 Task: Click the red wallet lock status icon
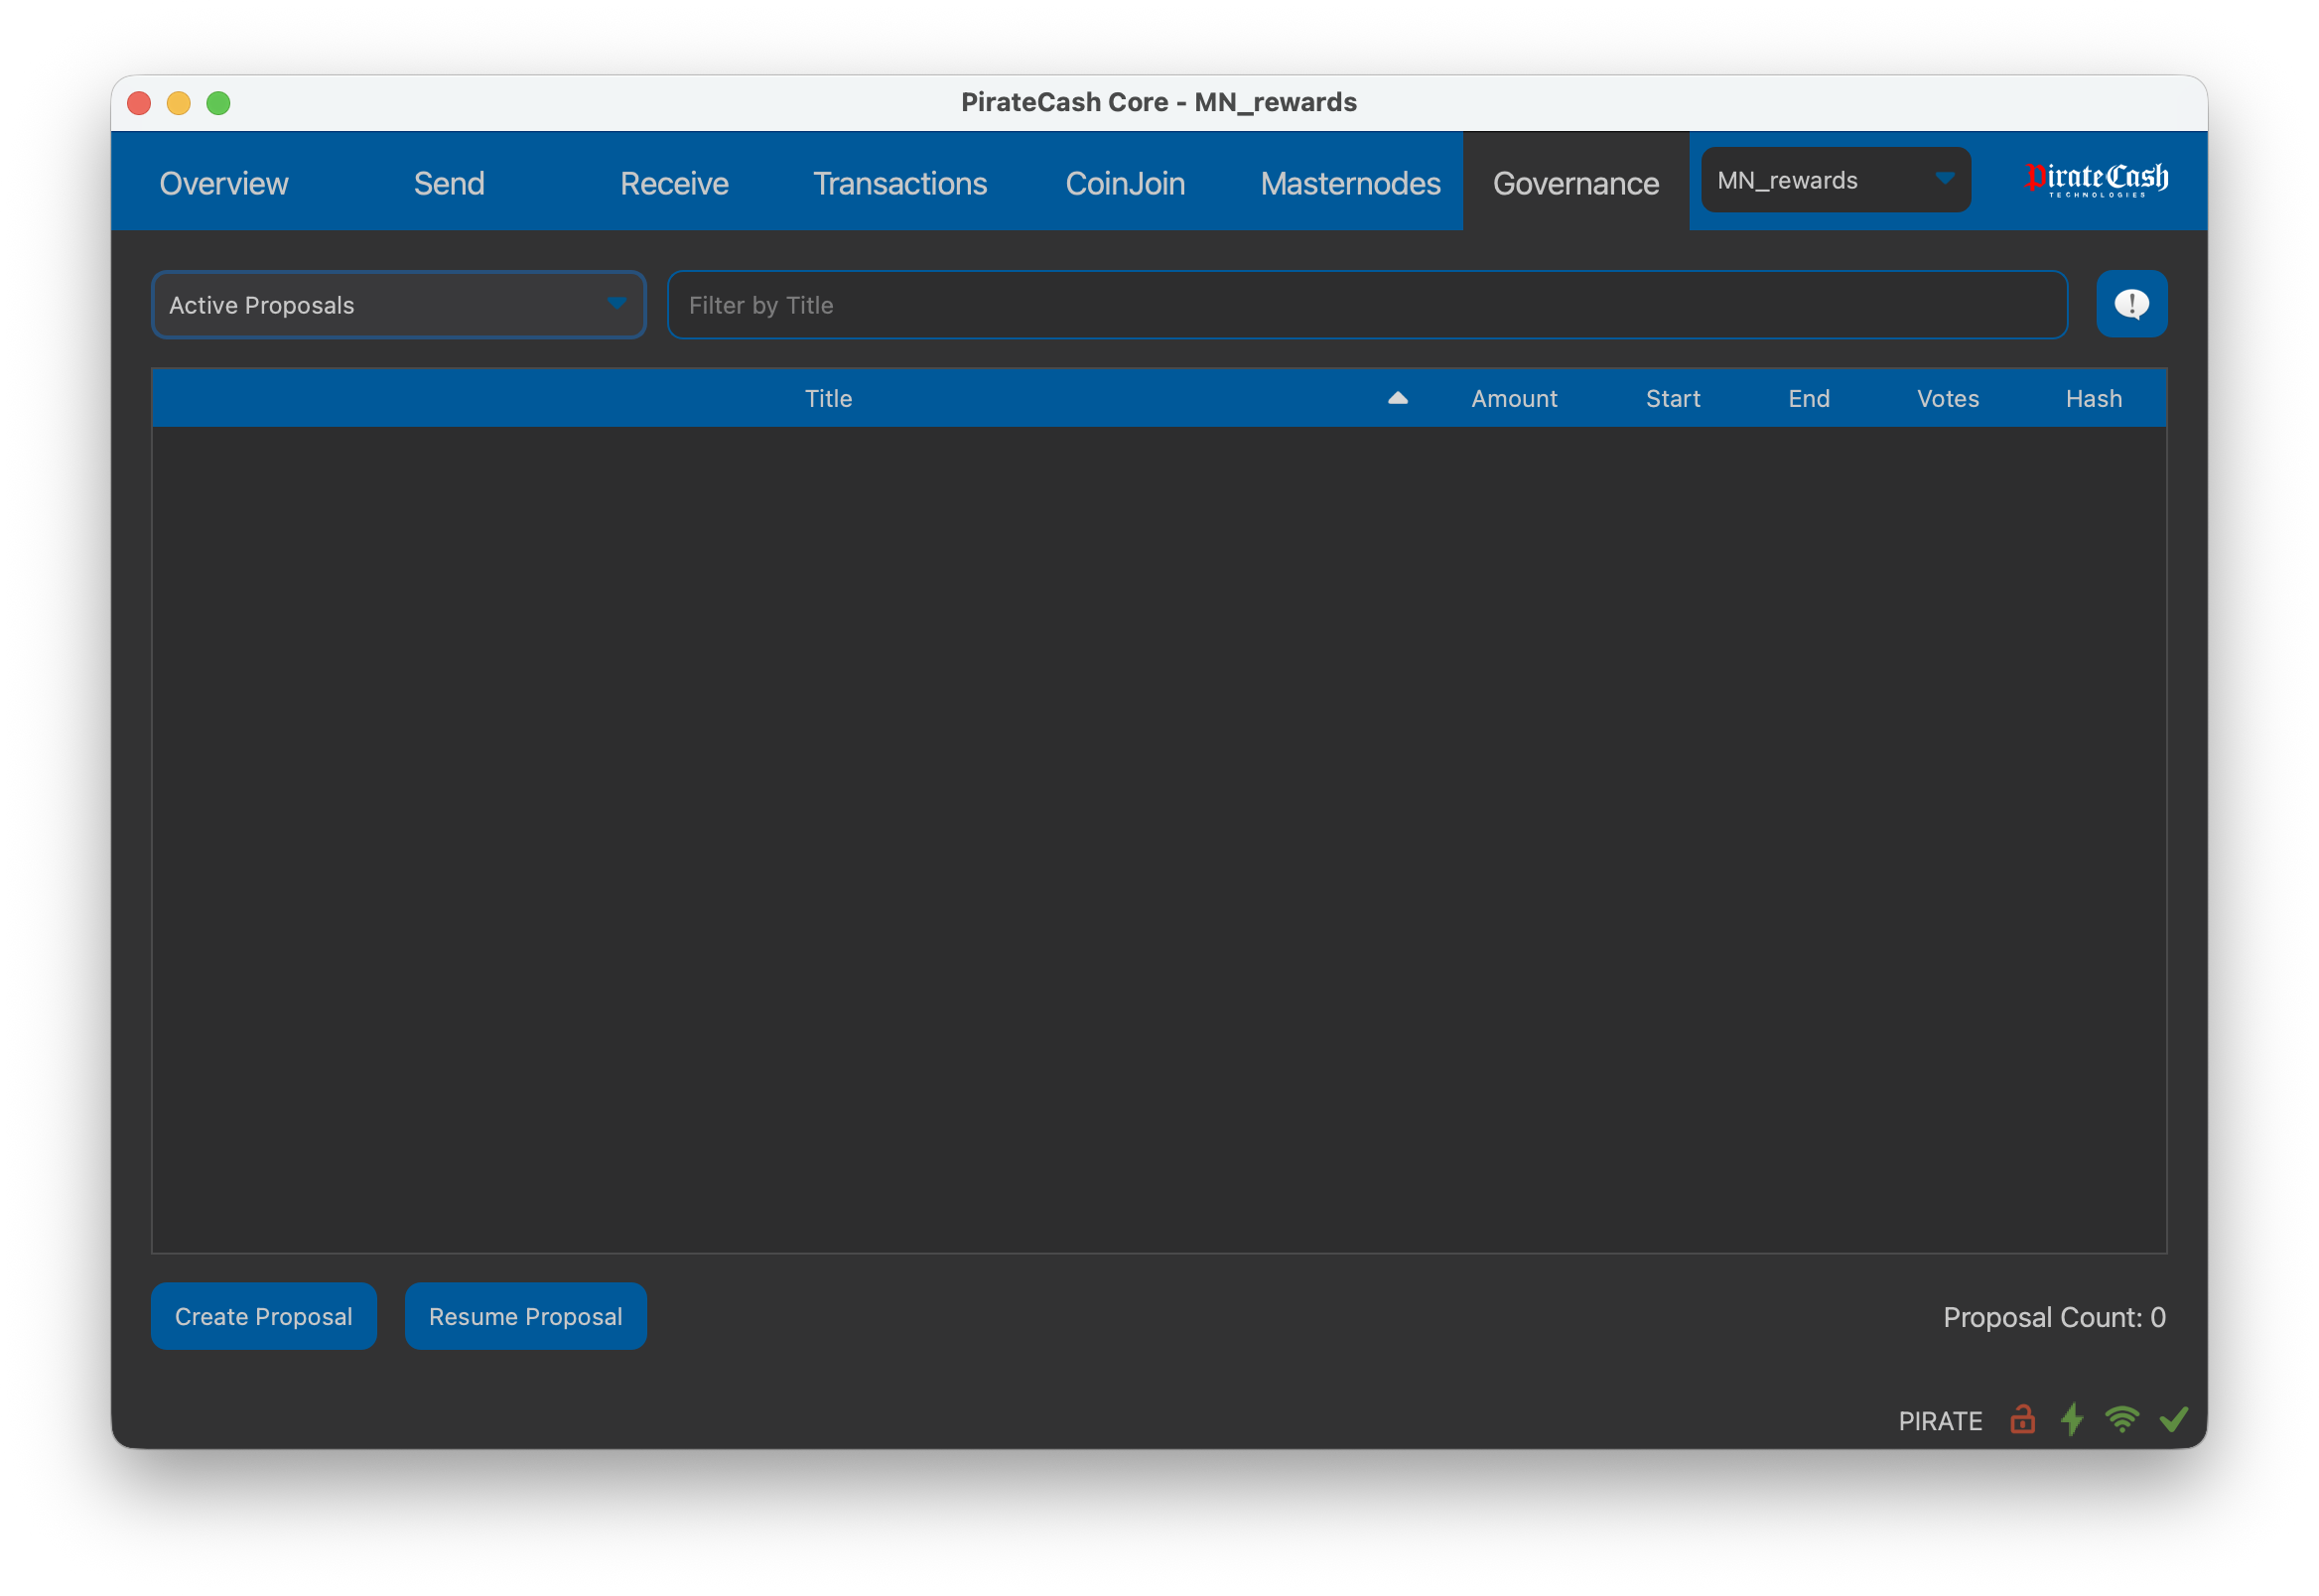[x=2022, y=1419]
